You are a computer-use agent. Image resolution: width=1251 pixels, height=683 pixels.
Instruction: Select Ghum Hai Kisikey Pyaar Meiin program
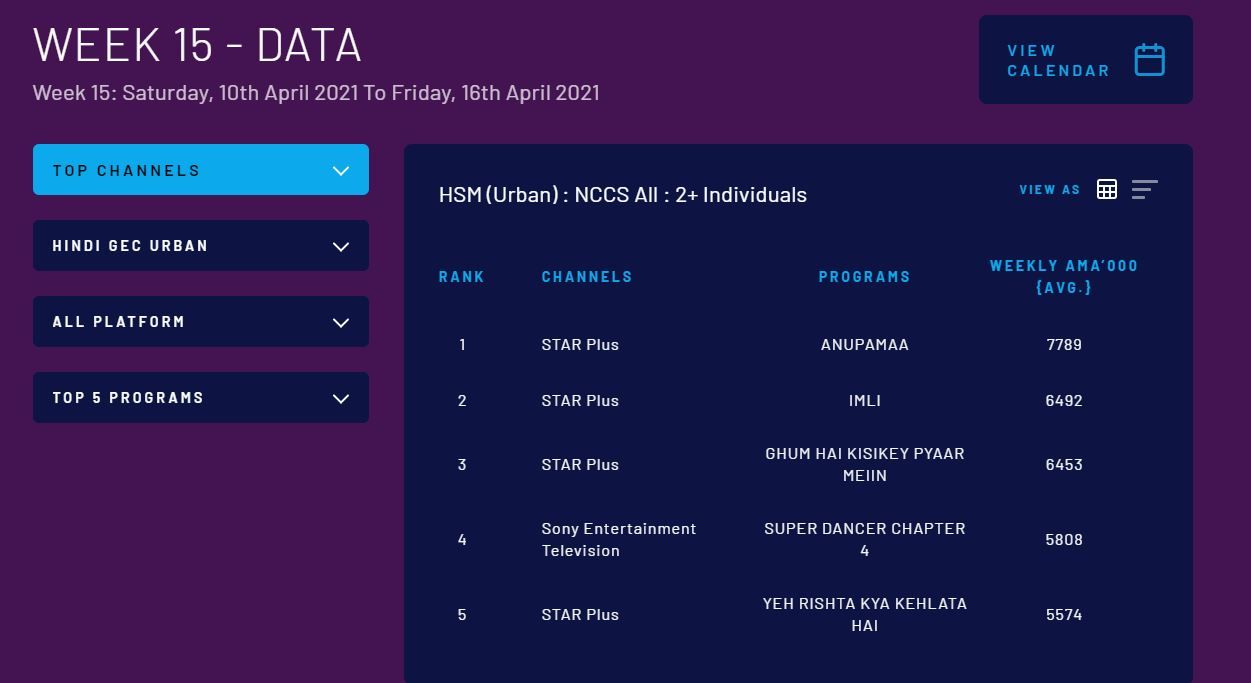pyautogui.click(x=865, y=465)
